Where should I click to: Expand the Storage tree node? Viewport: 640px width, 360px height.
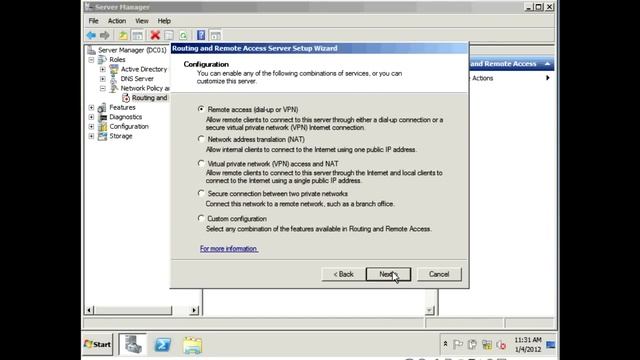click(x=91, y=136)
